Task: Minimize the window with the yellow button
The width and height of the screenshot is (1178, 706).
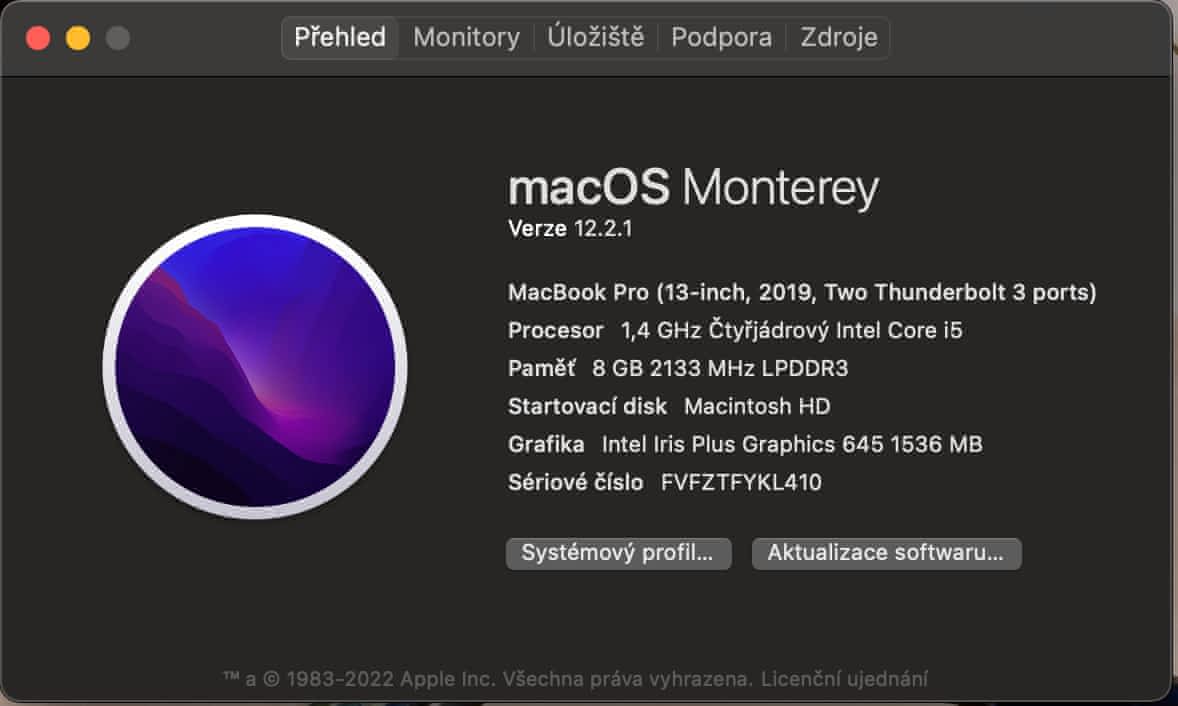Action: point(78,39)
